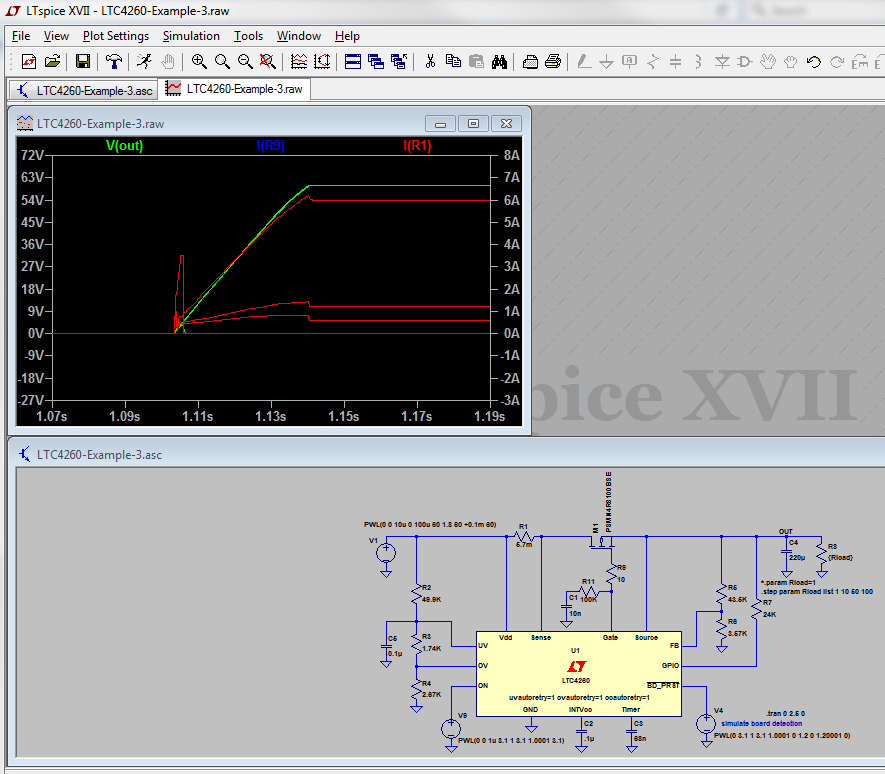Screen dimensions: 885x774
Task: Select the Resistor component tool
Action: tap(652, 61)
